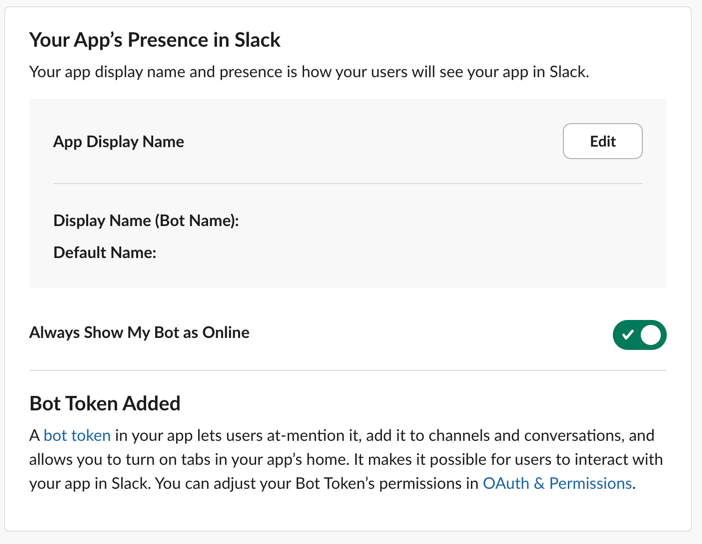Click the divider line below App Display Name
Viewport: 702px width, 544px height.
tap(347, 184)
